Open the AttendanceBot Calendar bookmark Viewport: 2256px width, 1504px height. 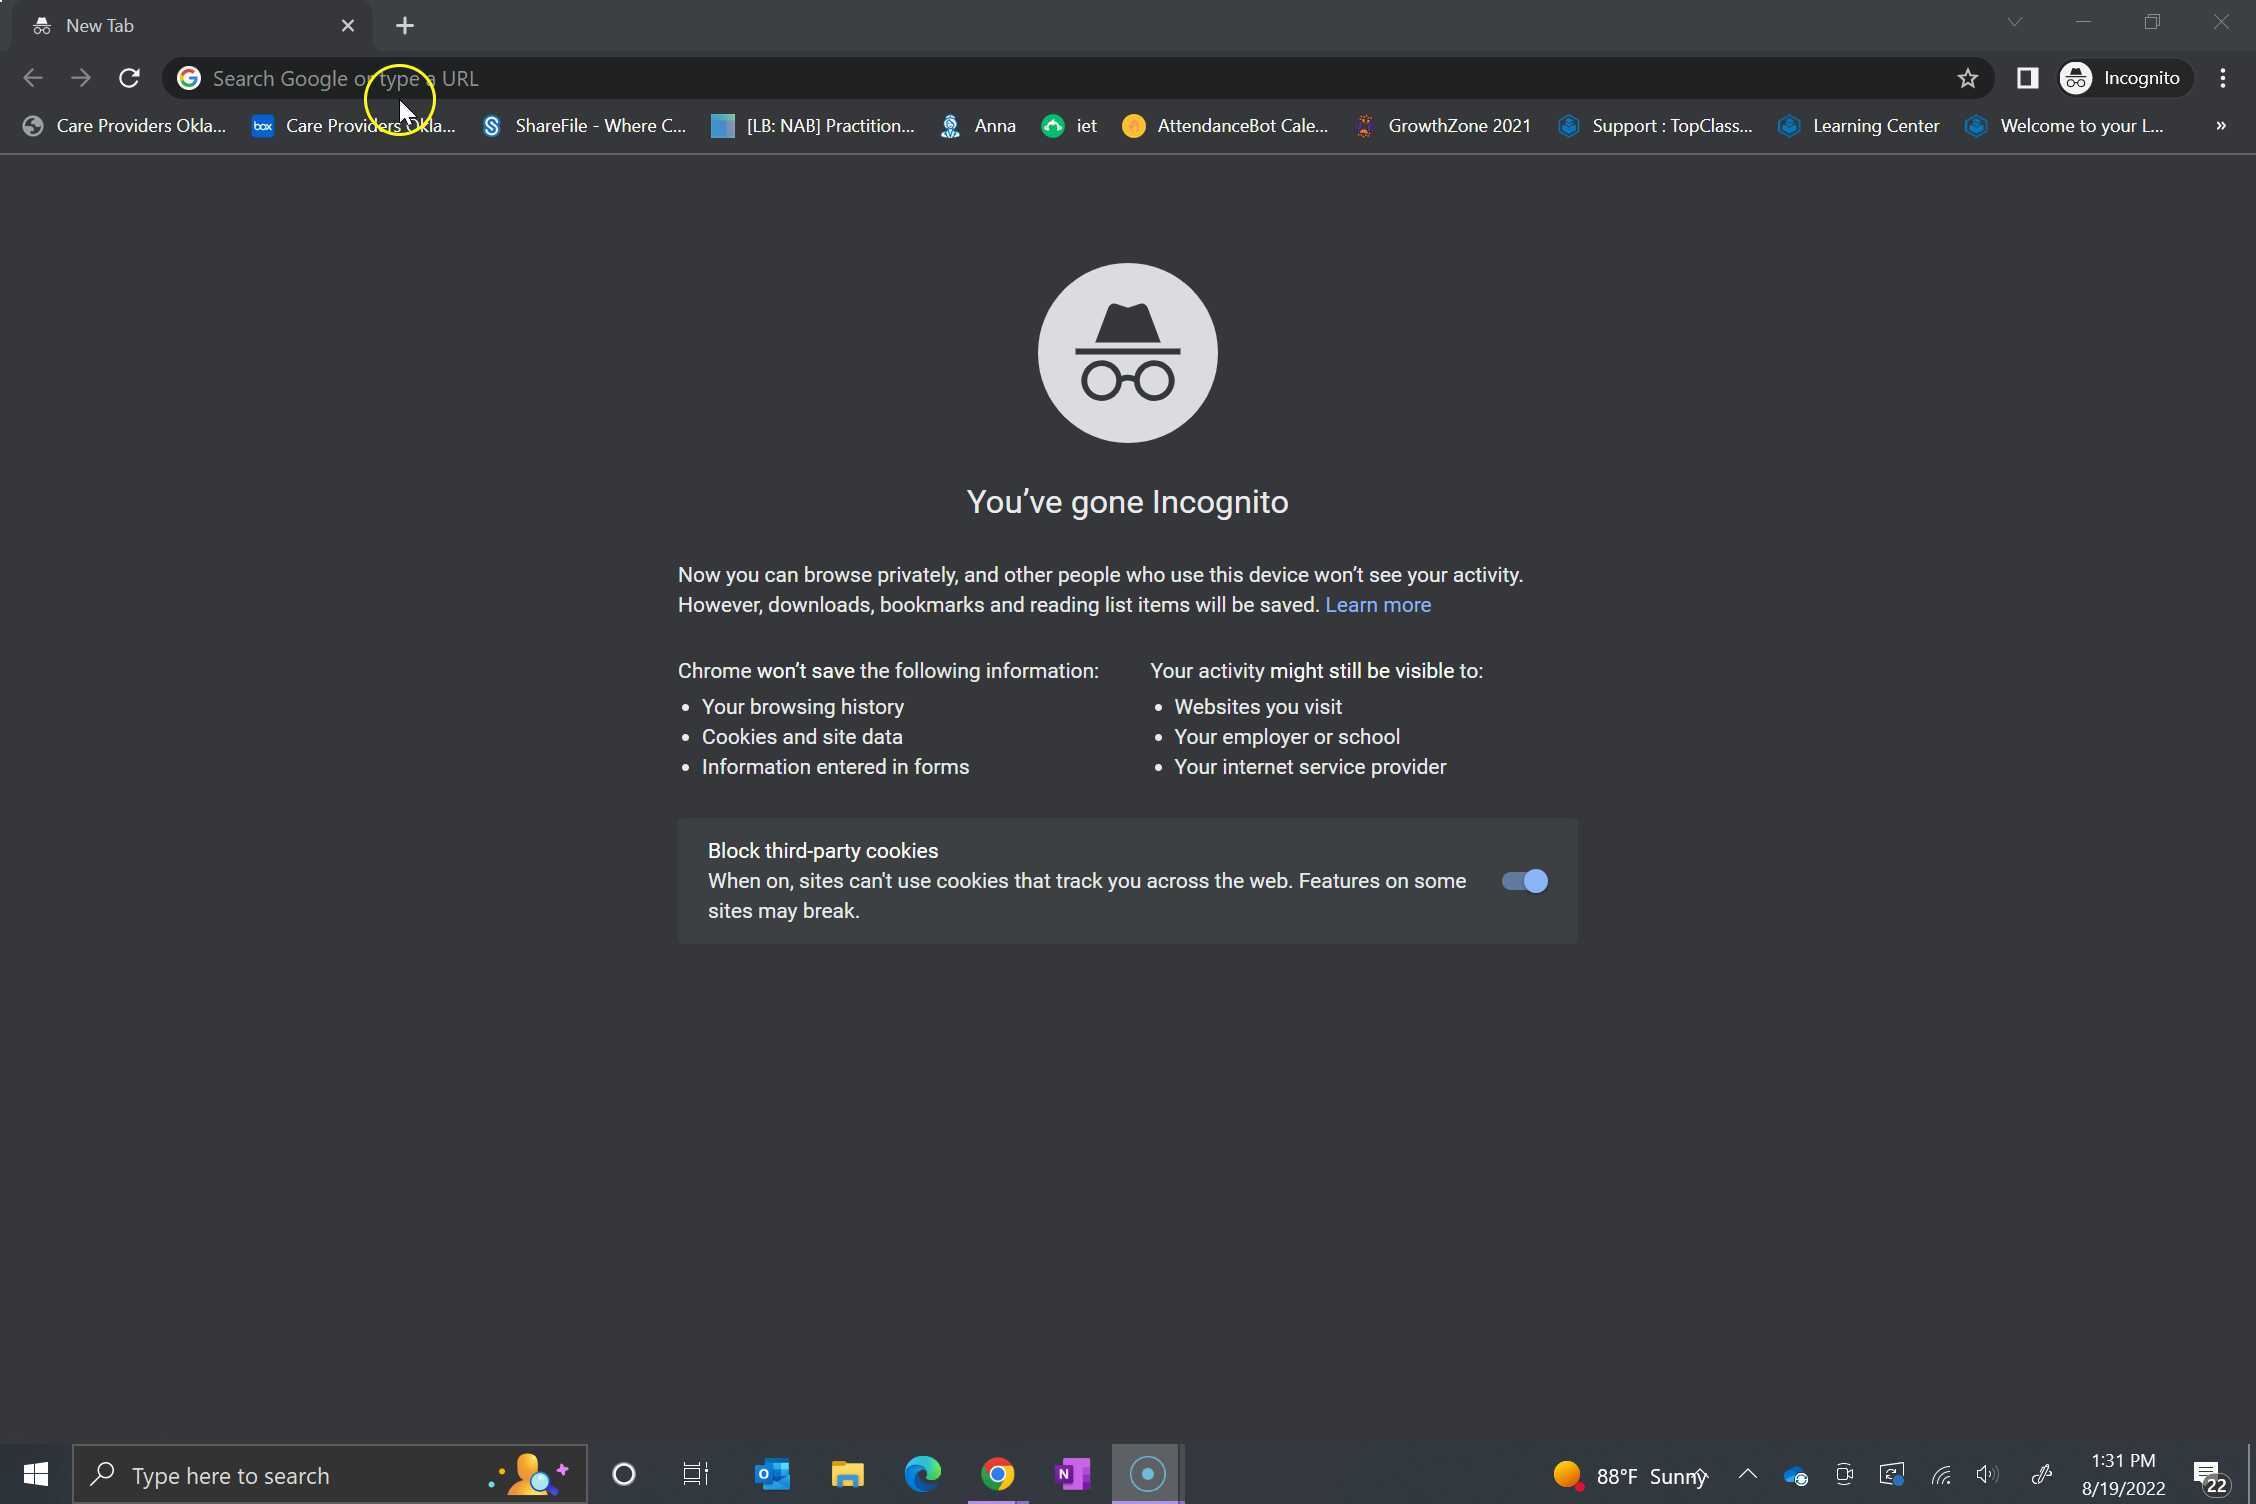(1225, 126)
